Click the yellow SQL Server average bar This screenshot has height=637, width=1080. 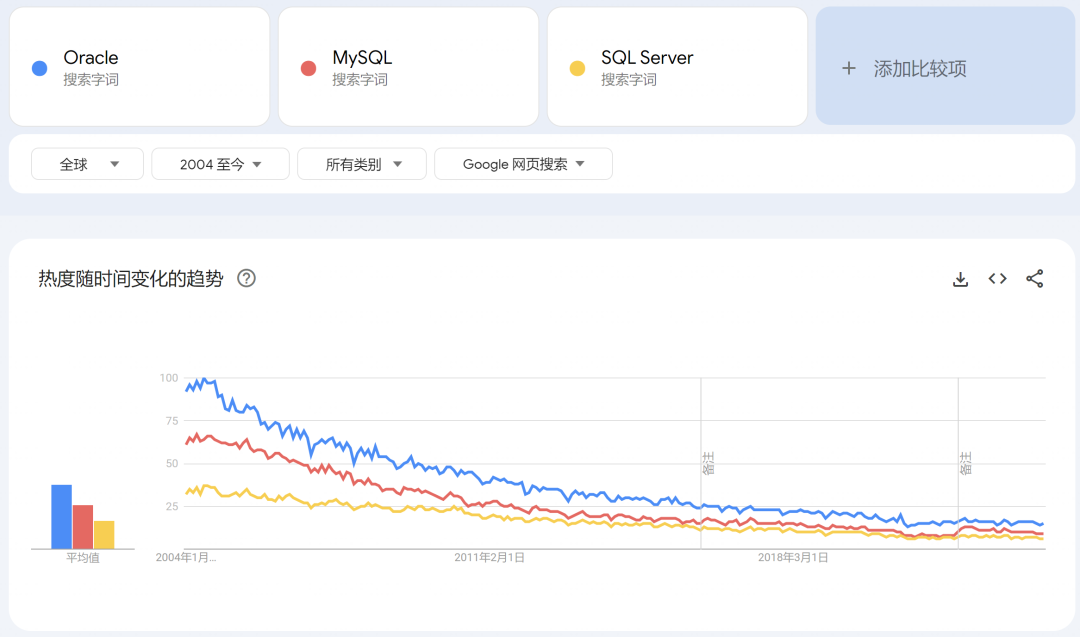click(104, 534)
